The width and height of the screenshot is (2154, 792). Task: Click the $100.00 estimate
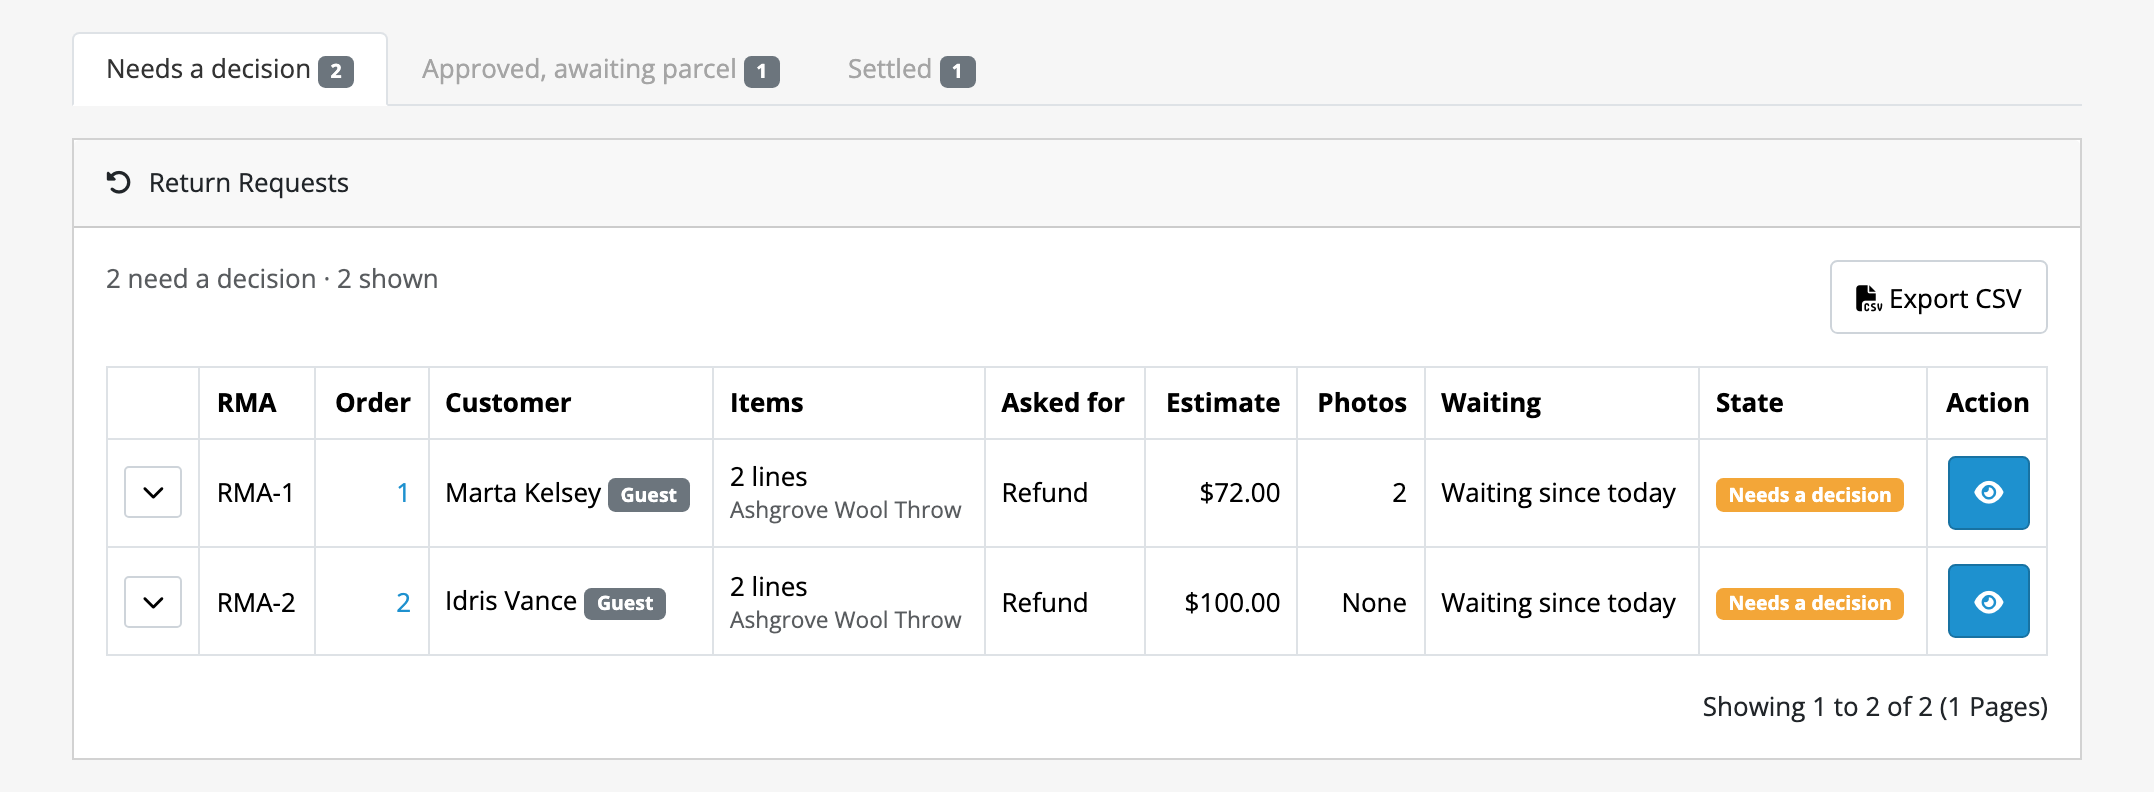(1232, 603)
